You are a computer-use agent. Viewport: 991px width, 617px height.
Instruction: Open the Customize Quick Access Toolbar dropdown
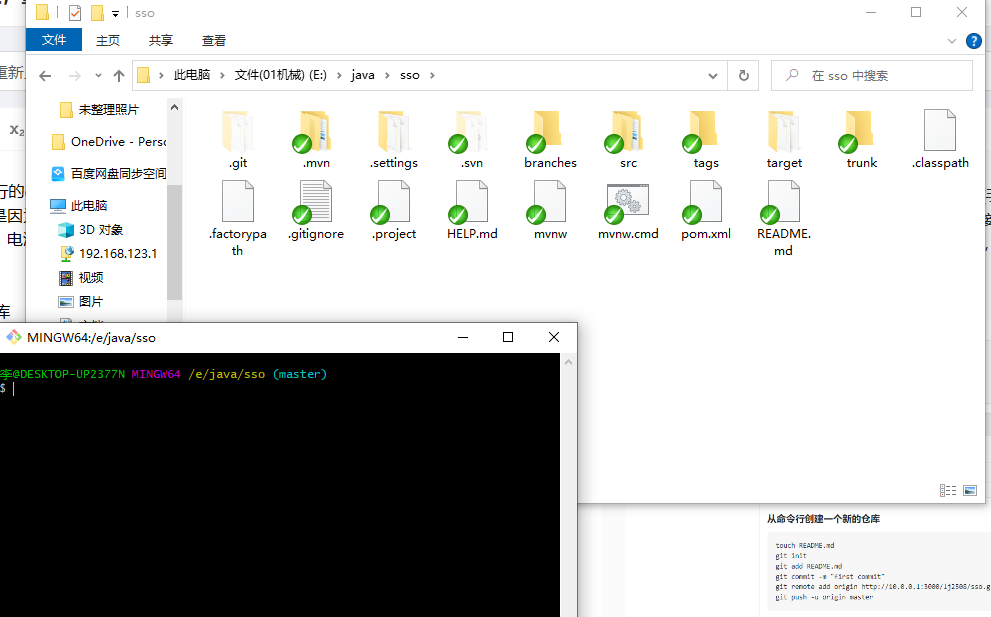tap(116, 13)
